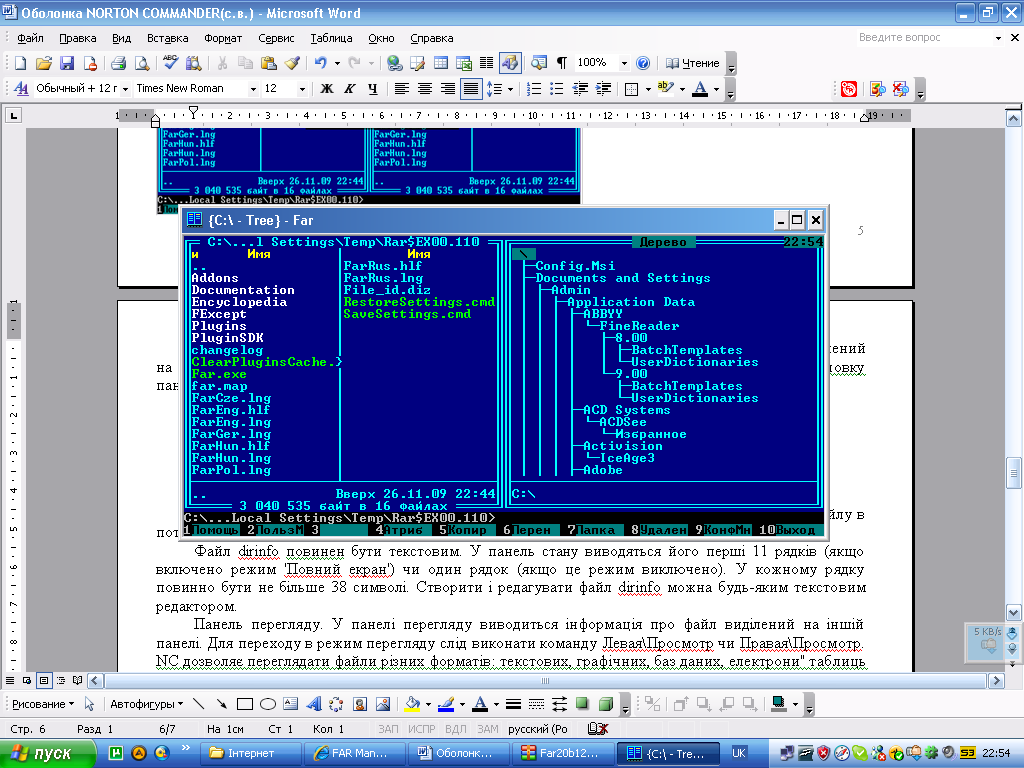Apply the line color brush
The width and height of the screenshot is (1024, 768).
click(x=446, y=704)
